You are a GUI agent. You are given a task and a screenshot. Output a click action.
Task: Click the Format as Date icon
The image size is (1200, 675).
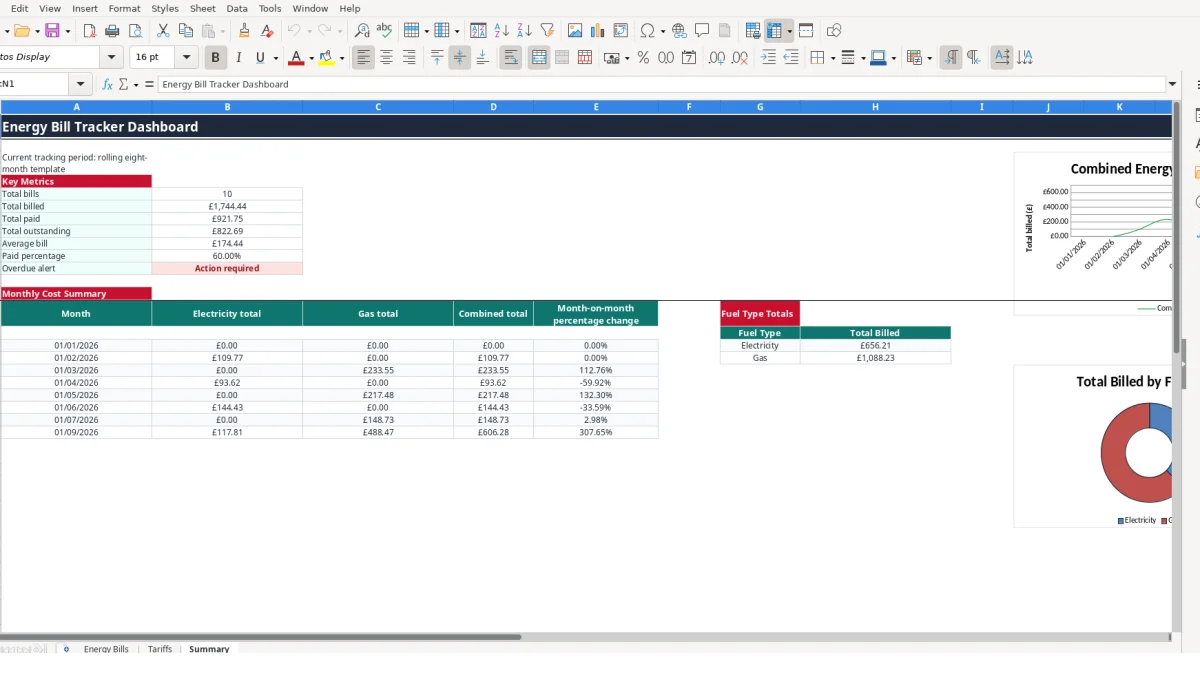[689, 58]
